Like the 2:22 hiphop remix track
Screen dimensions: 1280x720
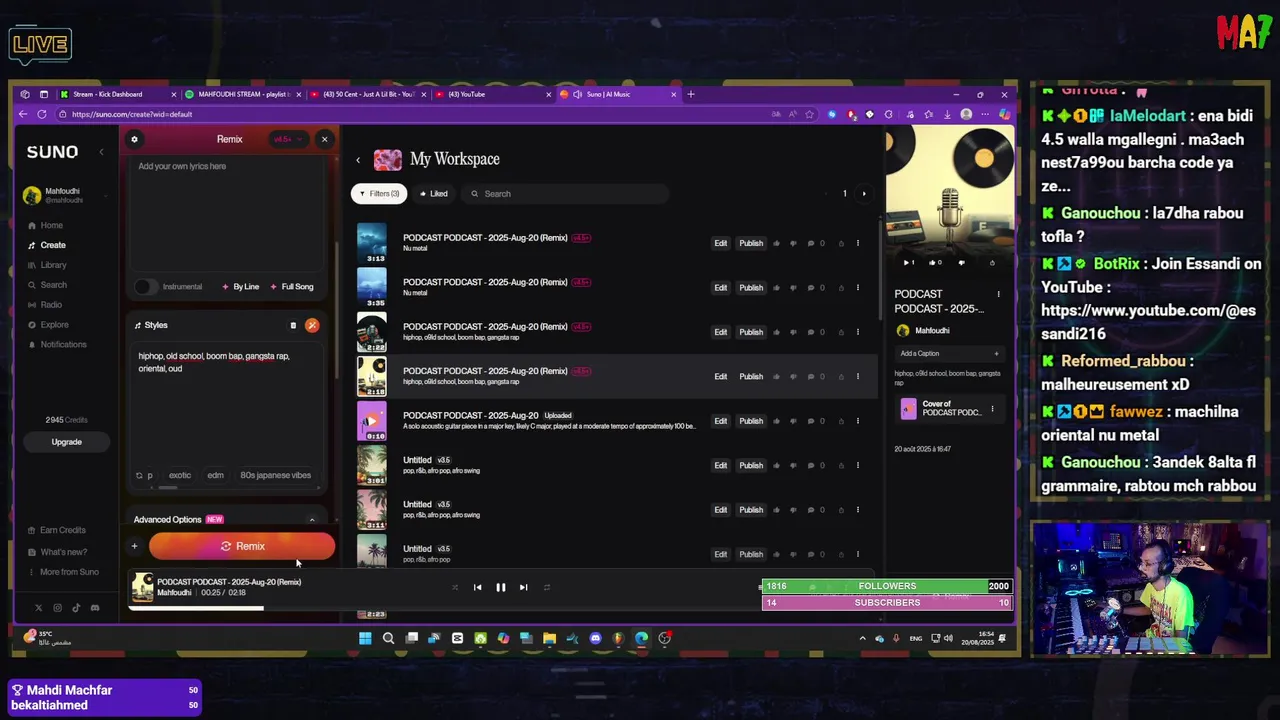777,332
